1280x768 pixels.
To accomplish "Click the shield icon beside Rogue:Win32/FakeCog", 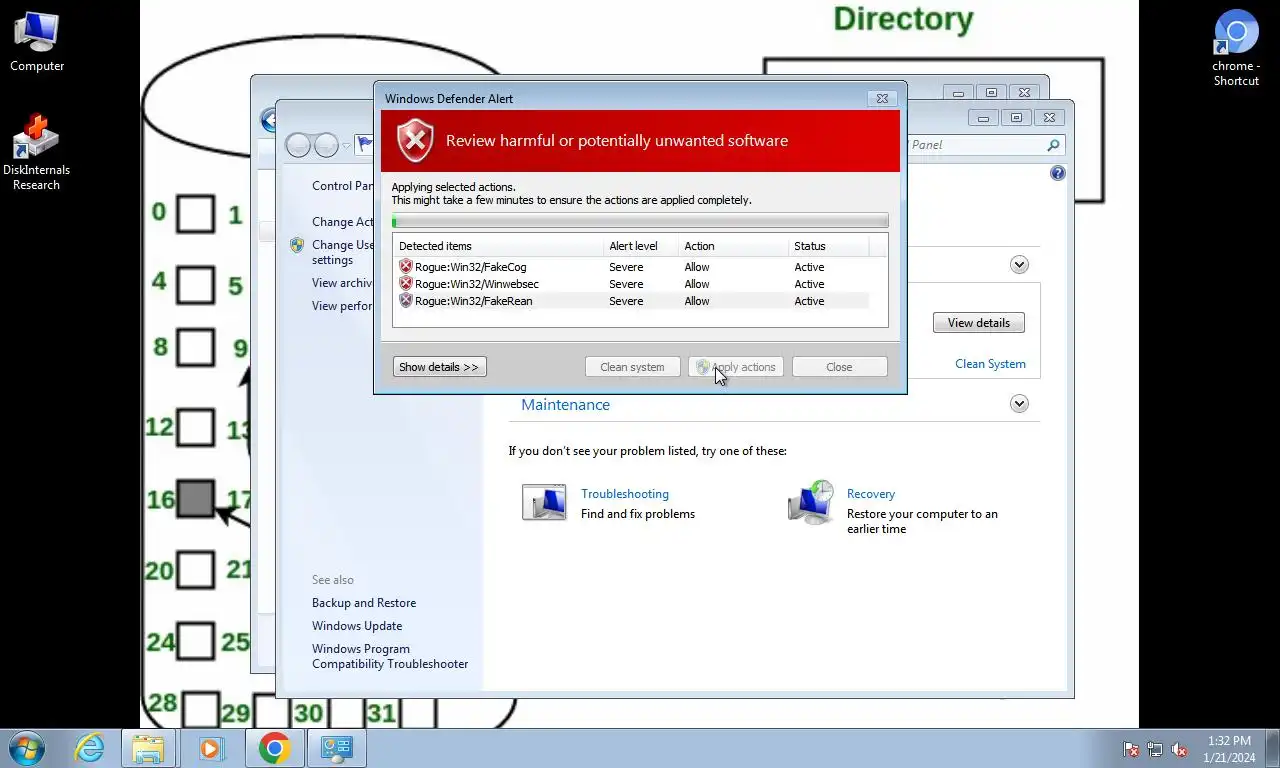I will [x=405, y=267].
